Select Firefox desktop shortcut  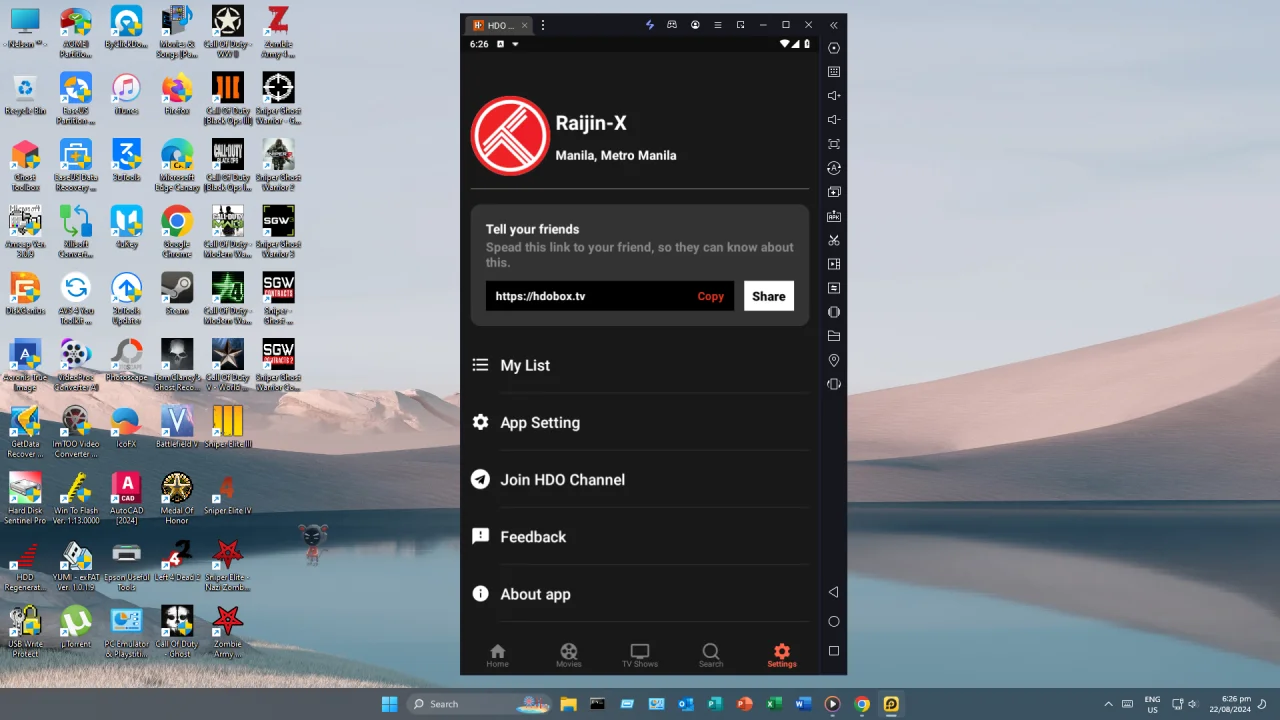pyautogui.click(x=177, y=95)
